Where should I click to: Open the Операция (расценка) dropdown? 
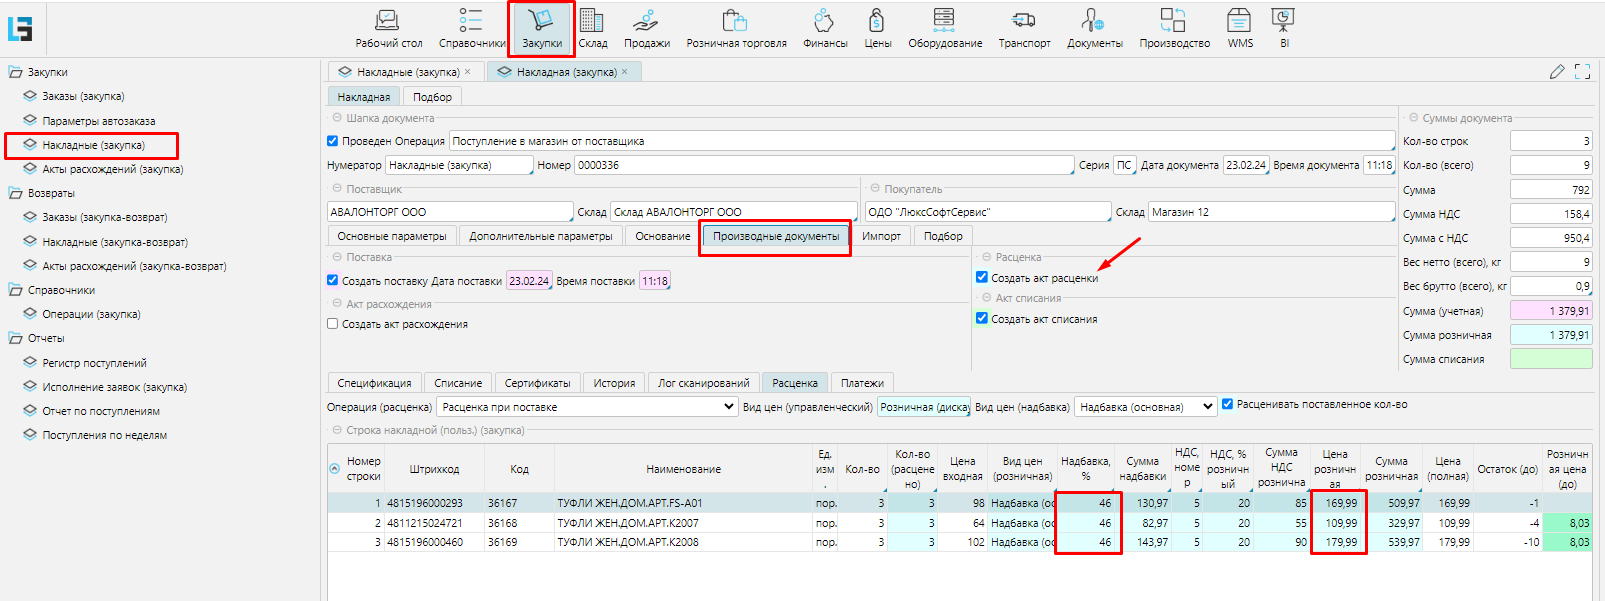click(588, 407)
